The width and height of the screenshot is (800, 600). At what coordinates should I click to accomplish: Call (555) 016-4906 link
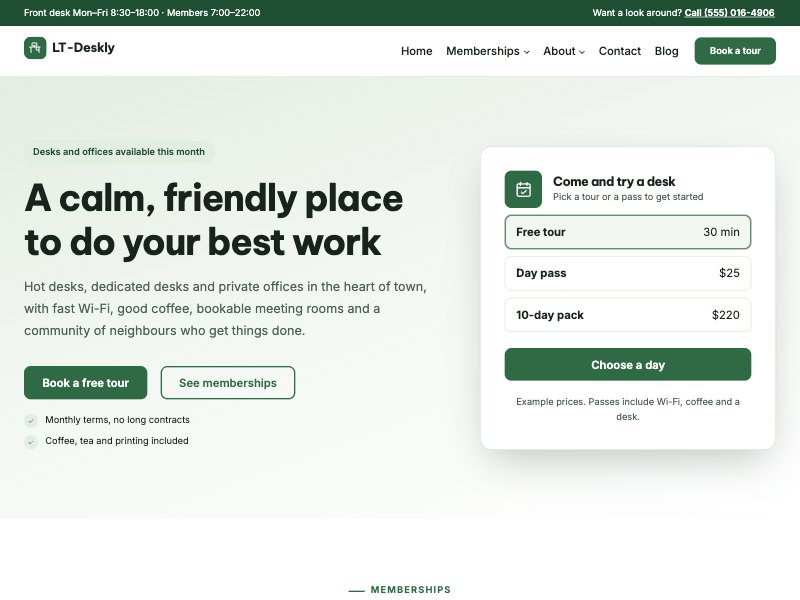point(729,13)
